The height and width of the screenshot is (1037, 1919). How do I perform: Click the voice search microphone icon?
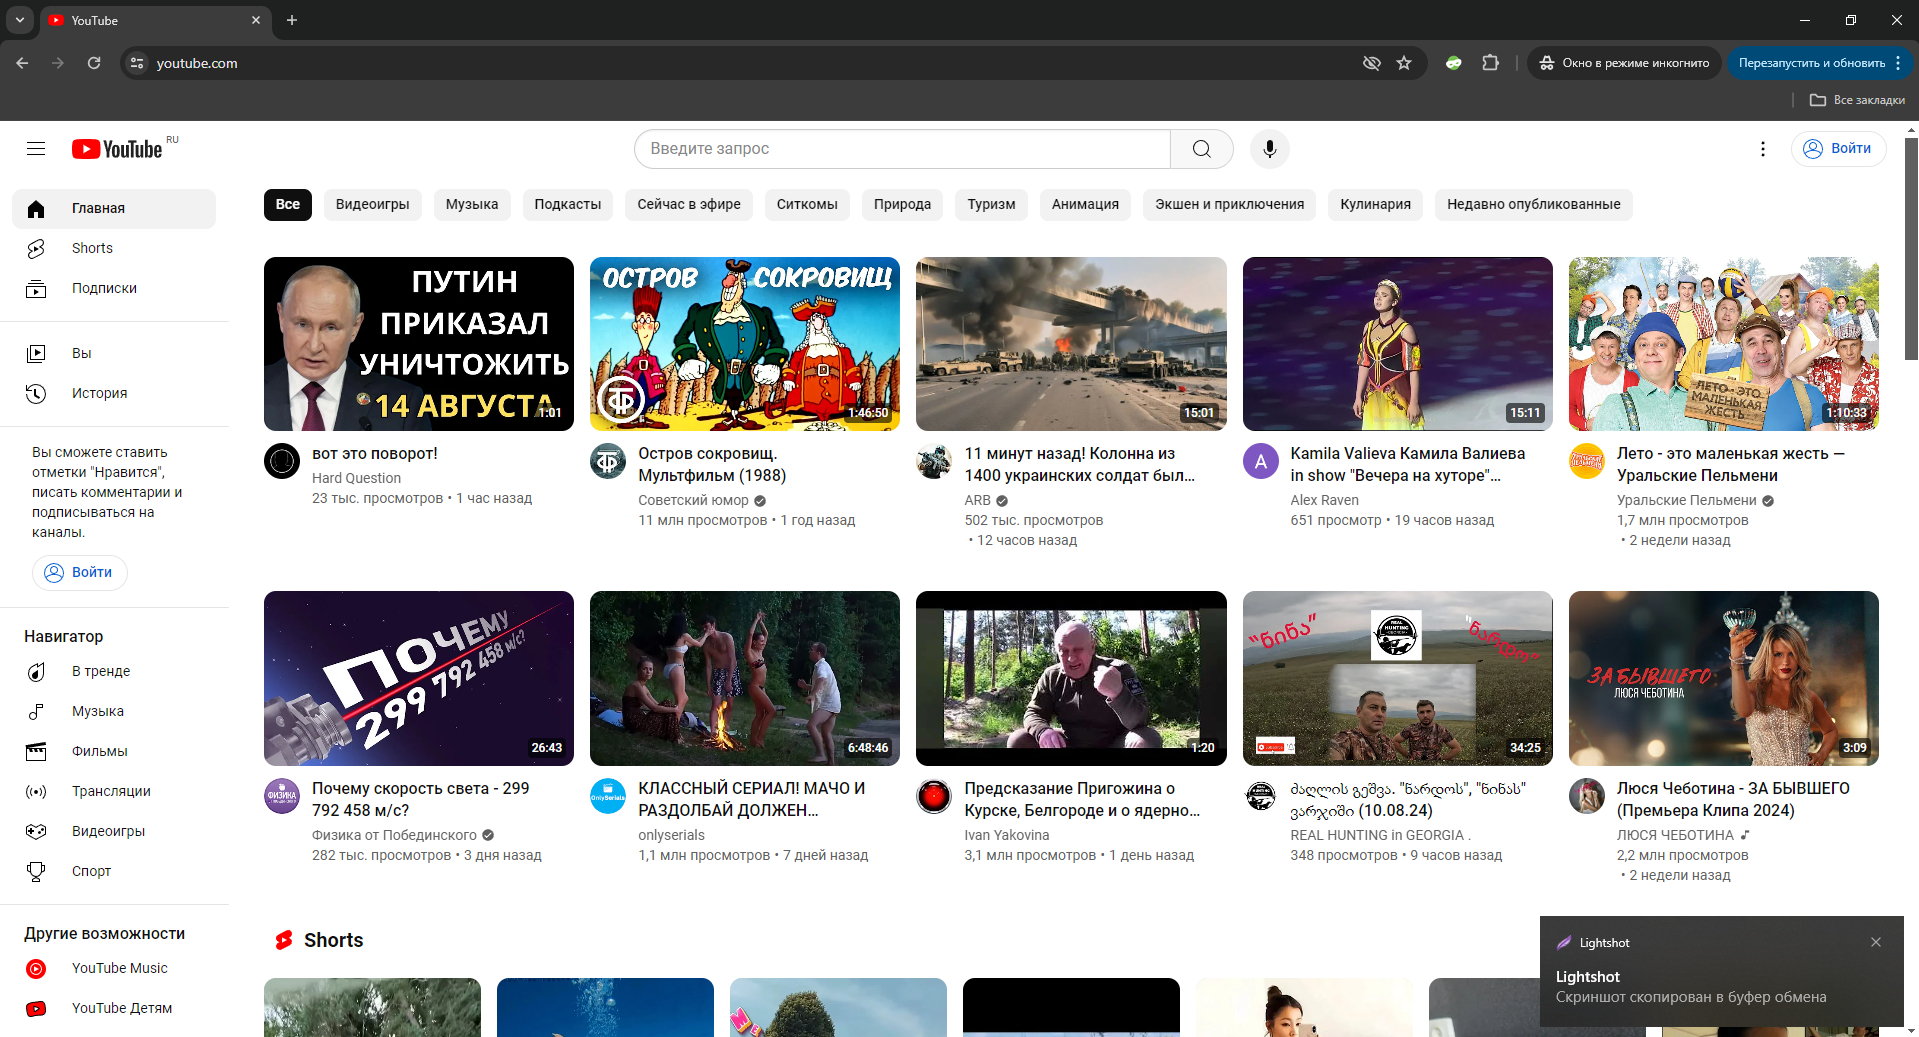tap(1269, 149)
